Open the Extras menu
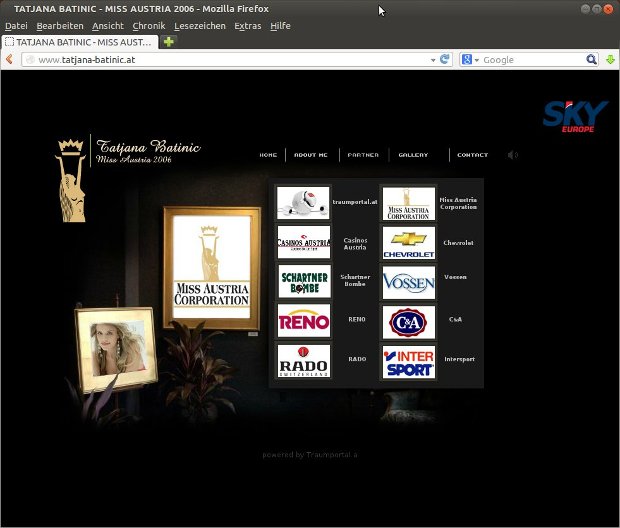The image size is (620, 528). click(248, 26)
